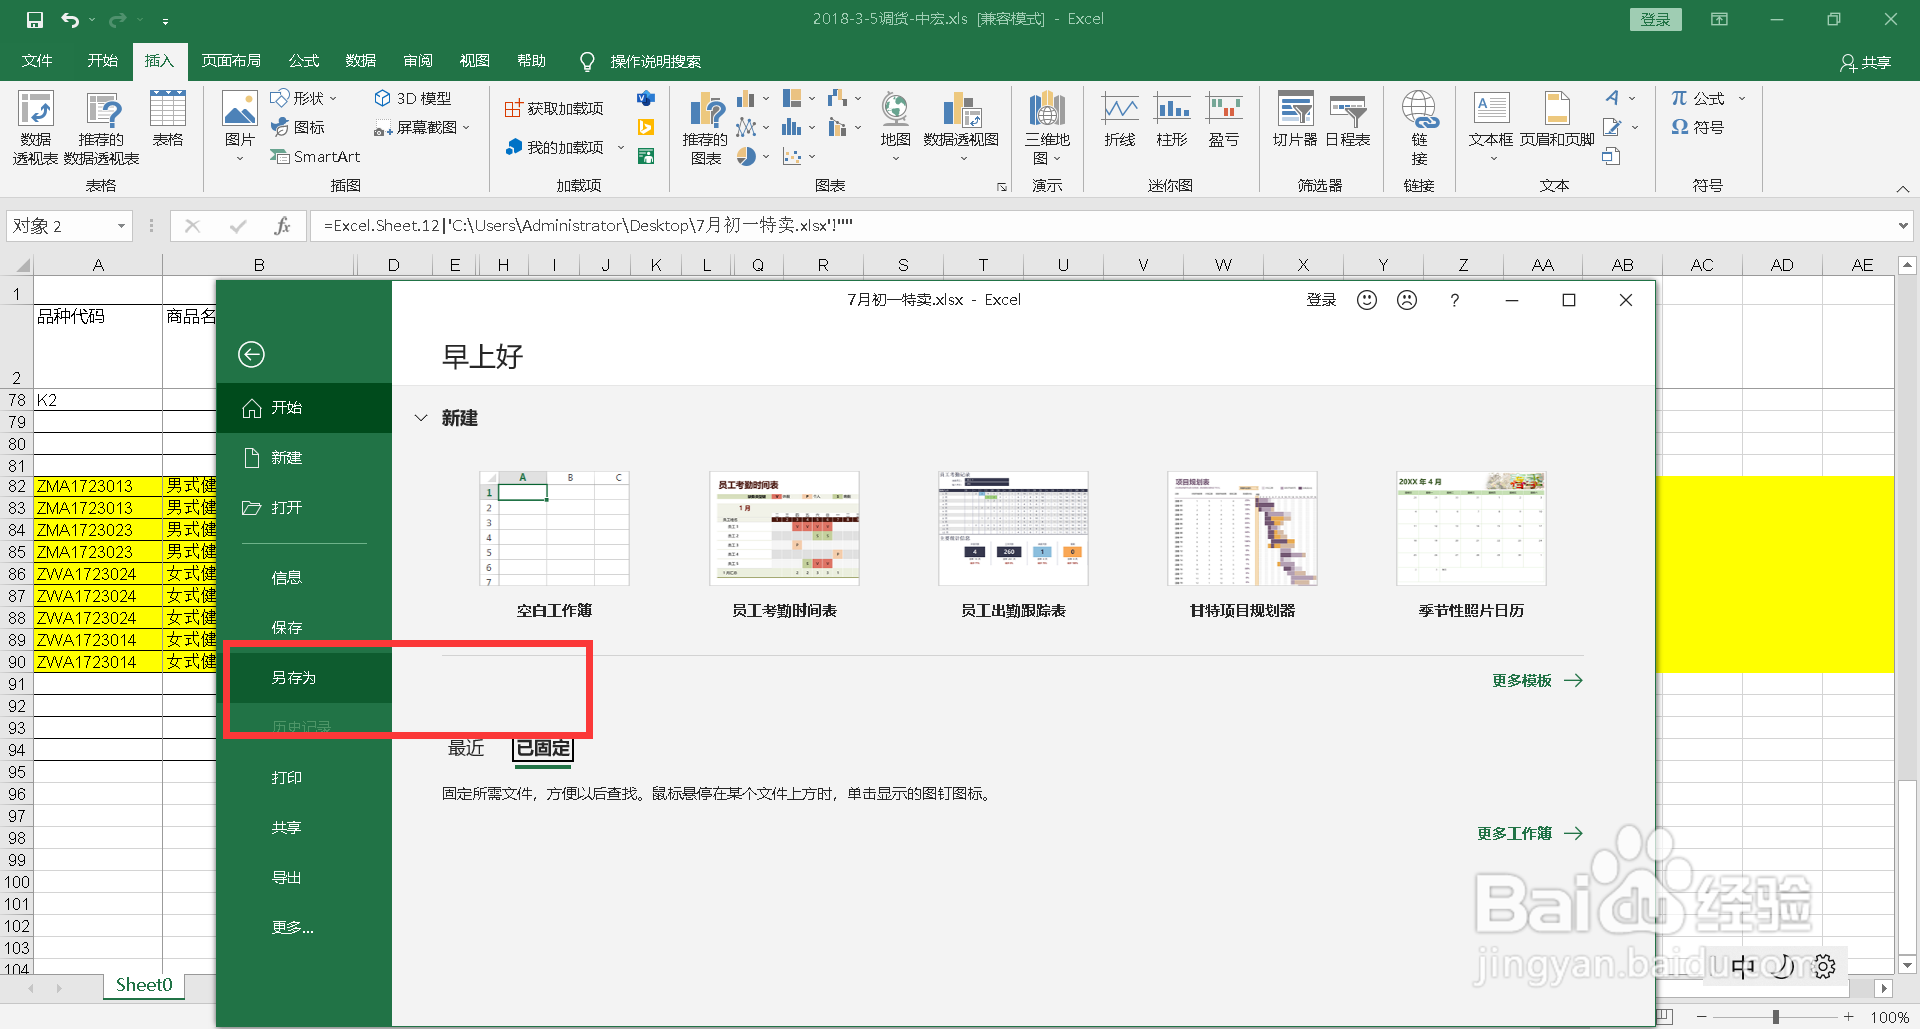The width and height of the screenshot is (1920, 1029).
Task: Open Recommended Charts (推荐的图表)
Action: coord(706,128)
